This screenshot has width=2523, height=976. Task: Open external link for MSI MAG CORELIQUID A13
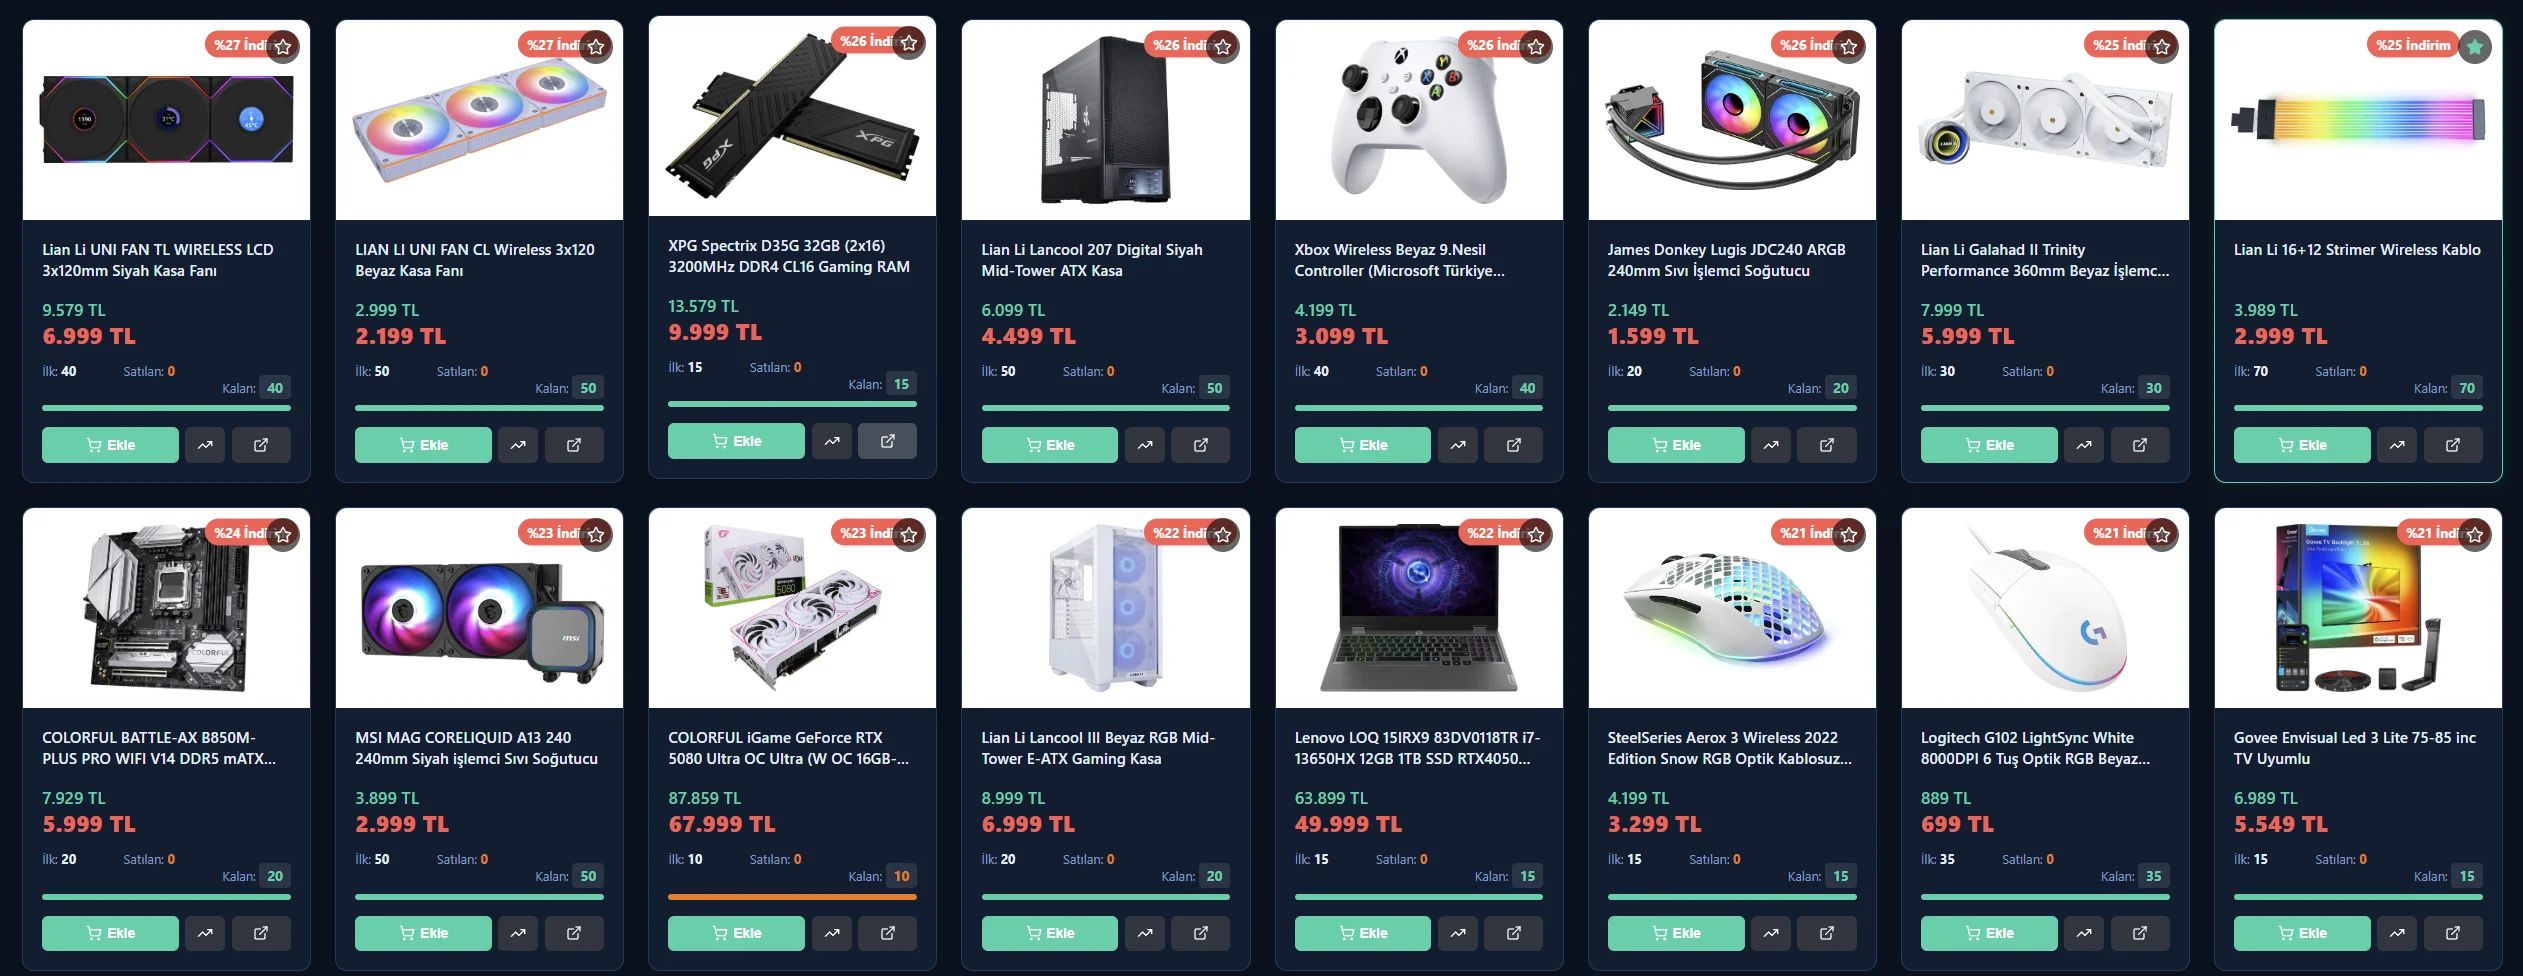click(x=574, y=933)
